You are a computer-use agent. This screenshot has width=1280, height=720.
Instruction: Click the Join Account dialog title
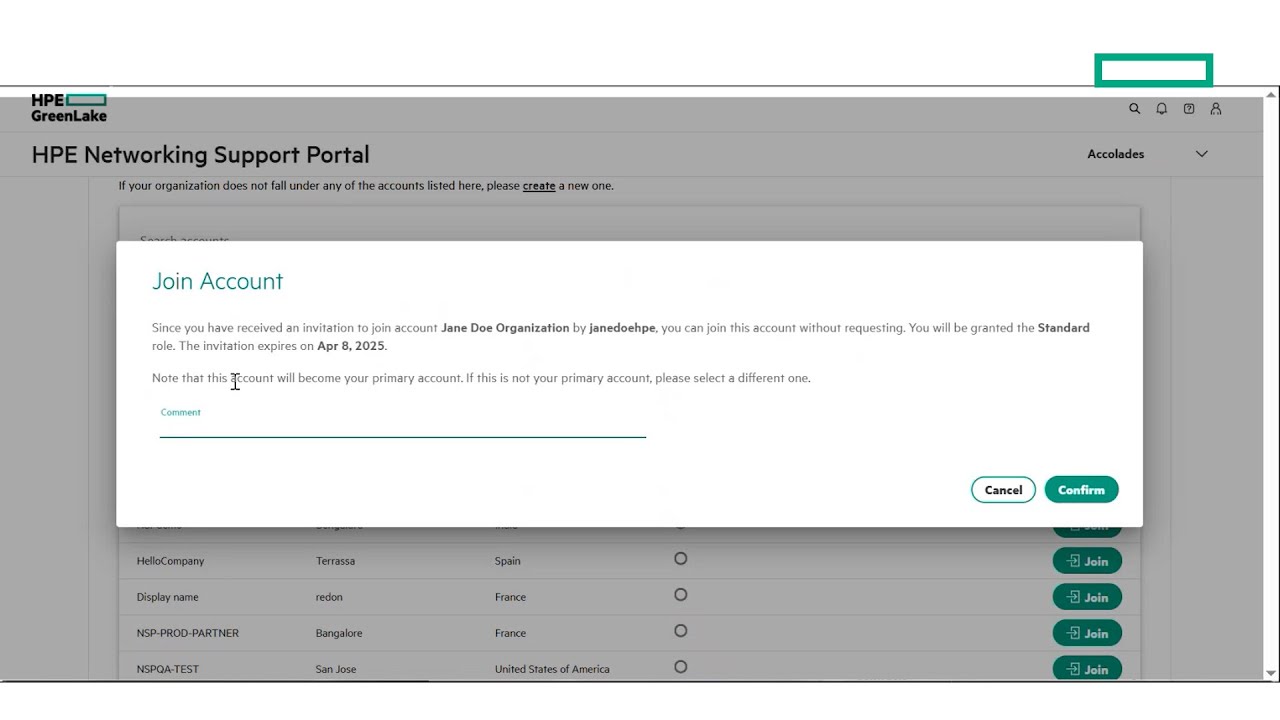pos(218,281)
